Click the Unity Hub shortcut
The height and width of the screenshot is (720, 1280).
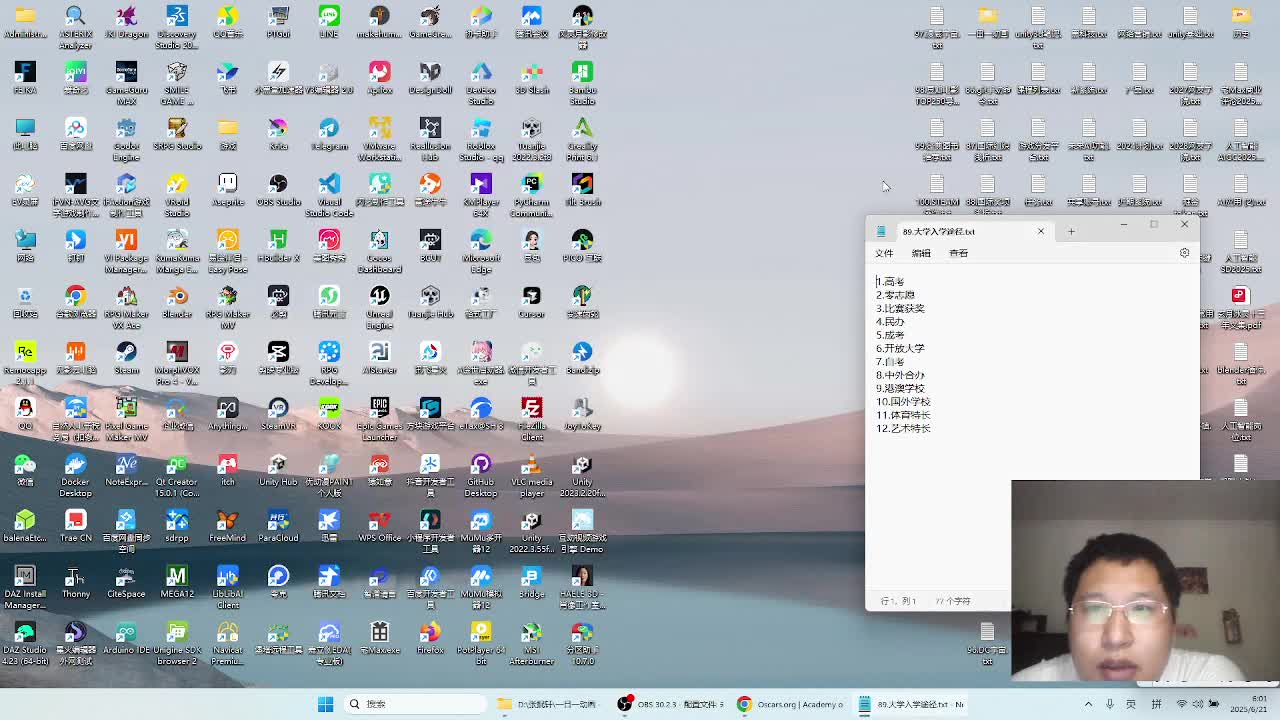tap(278, 465)
